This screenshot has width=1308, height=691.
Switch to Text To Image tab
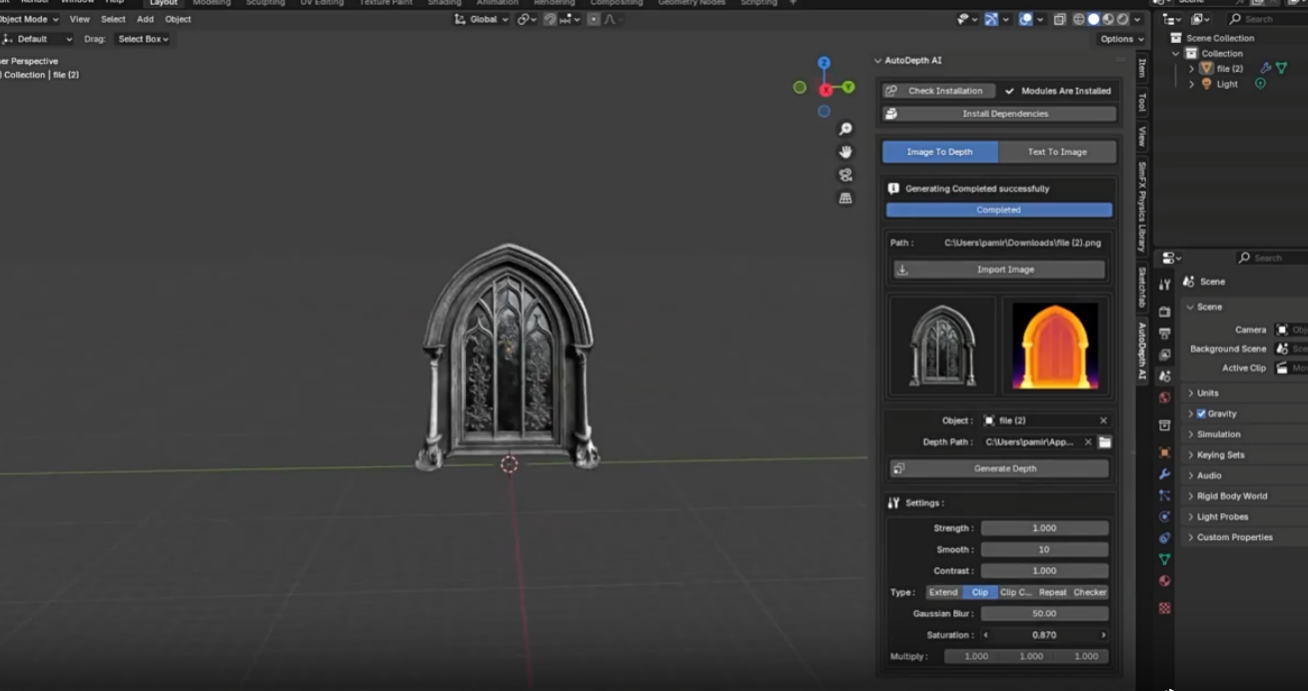pyautogui.click(x=1057, y=152)
